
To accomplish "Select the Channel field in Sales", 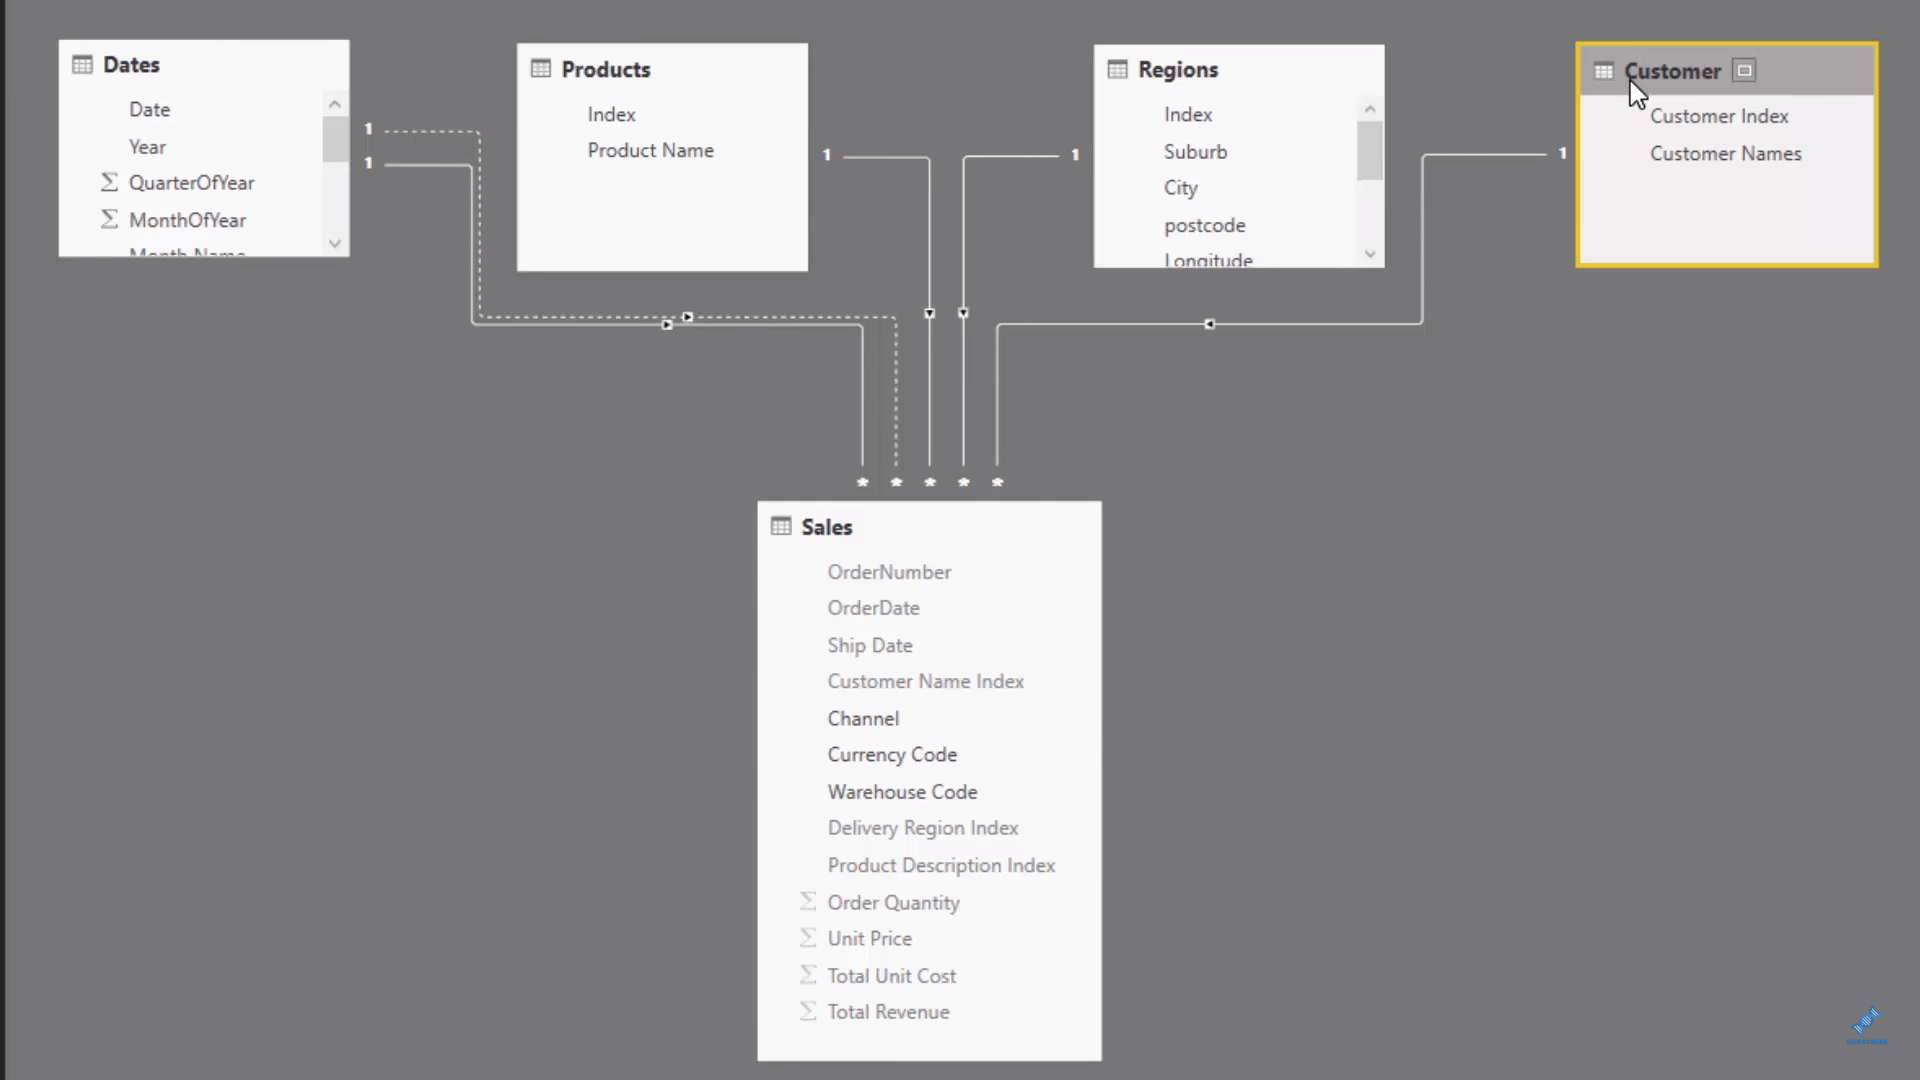I will pos(864,719).
